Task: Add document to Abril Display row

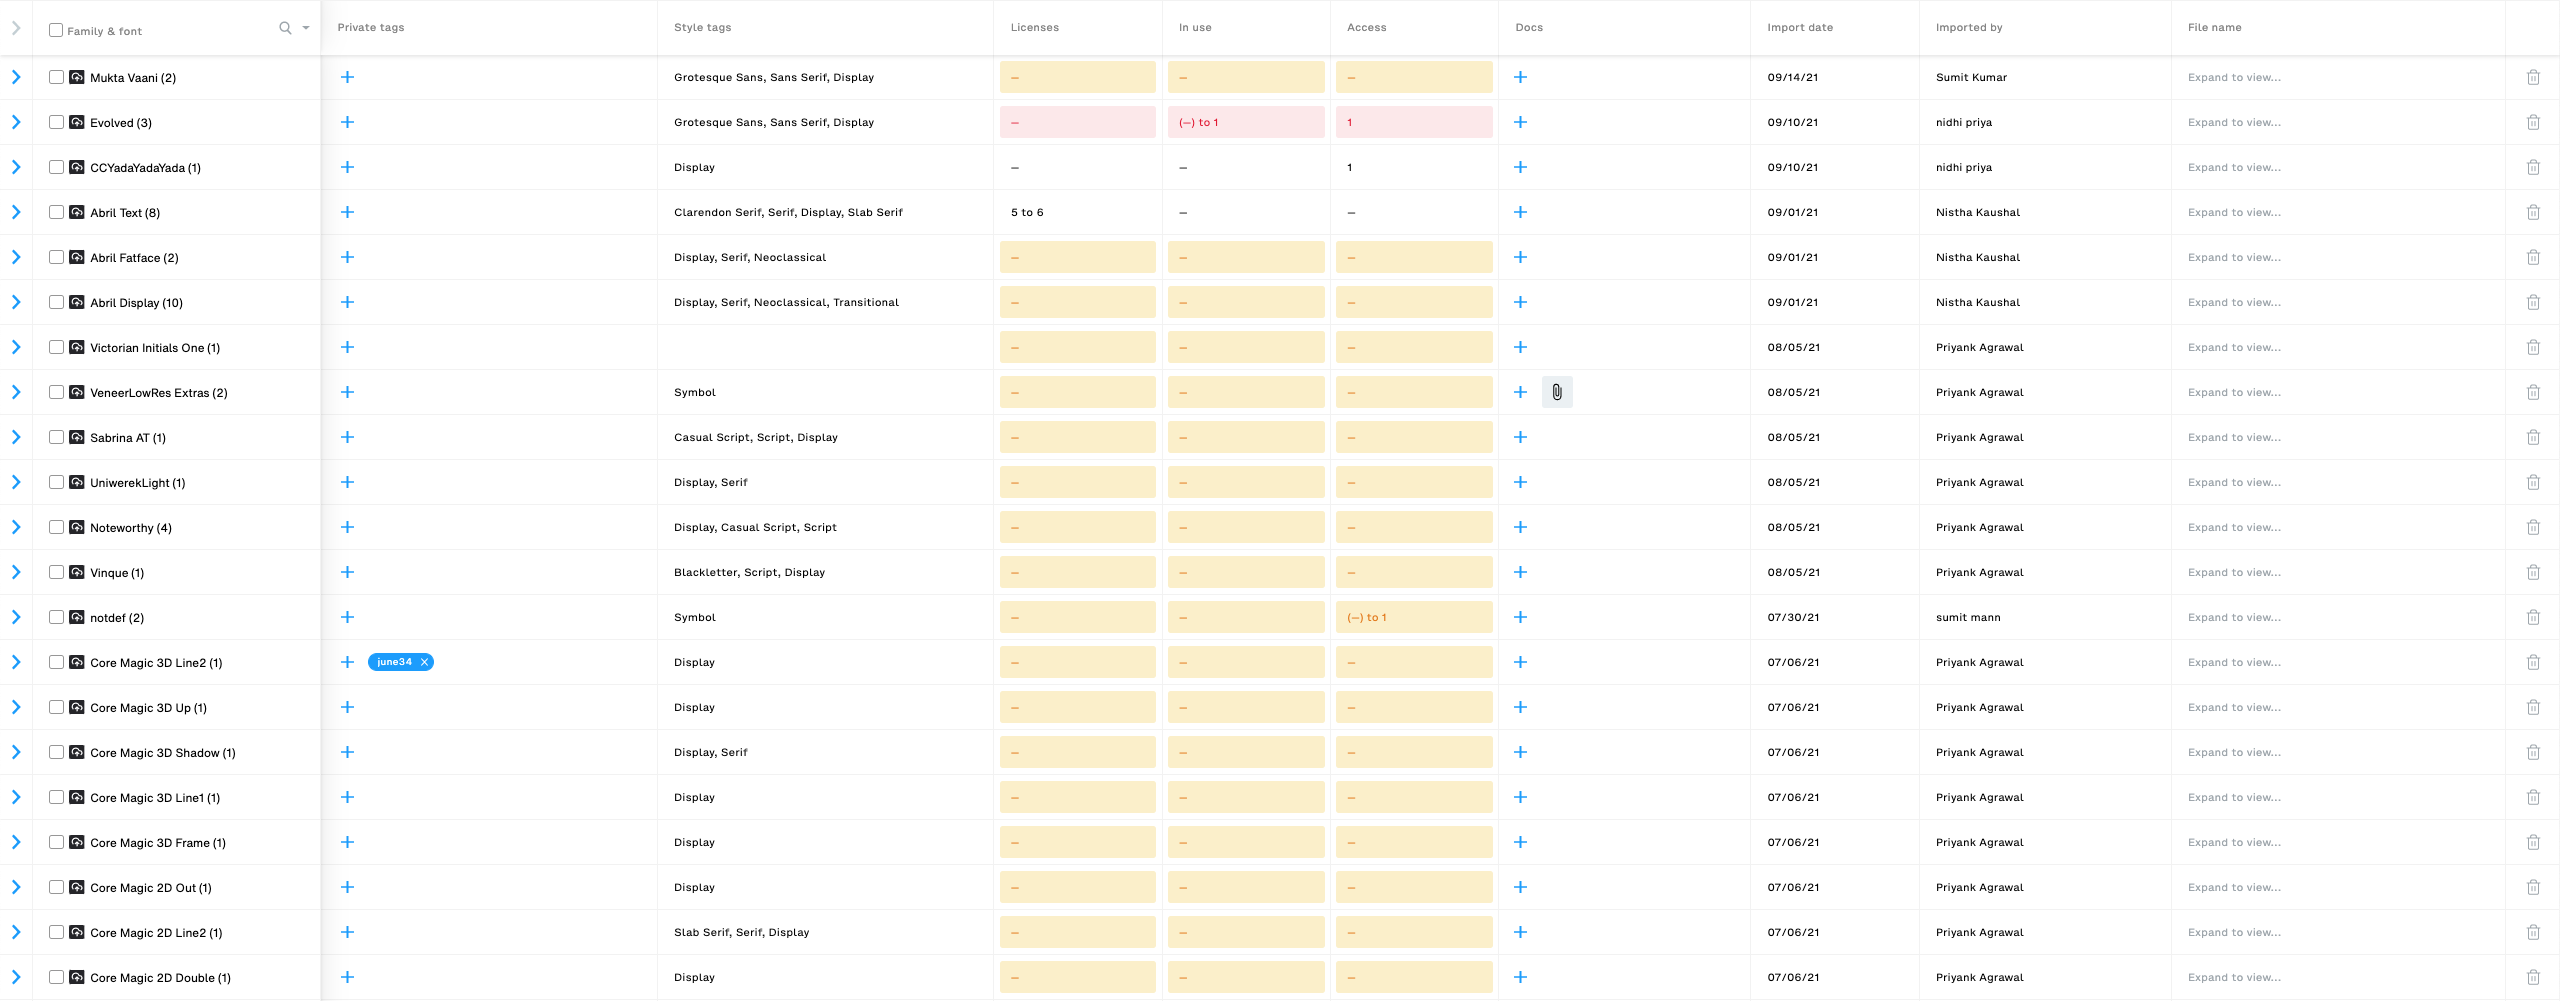Action: coord(1520,302)
